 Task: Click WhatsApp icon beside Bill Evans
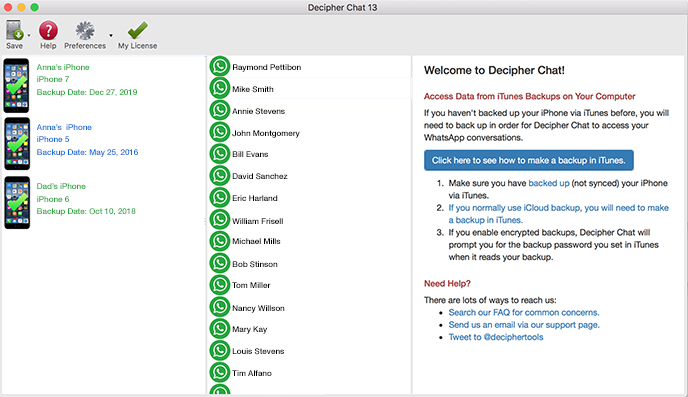(220, 154)
